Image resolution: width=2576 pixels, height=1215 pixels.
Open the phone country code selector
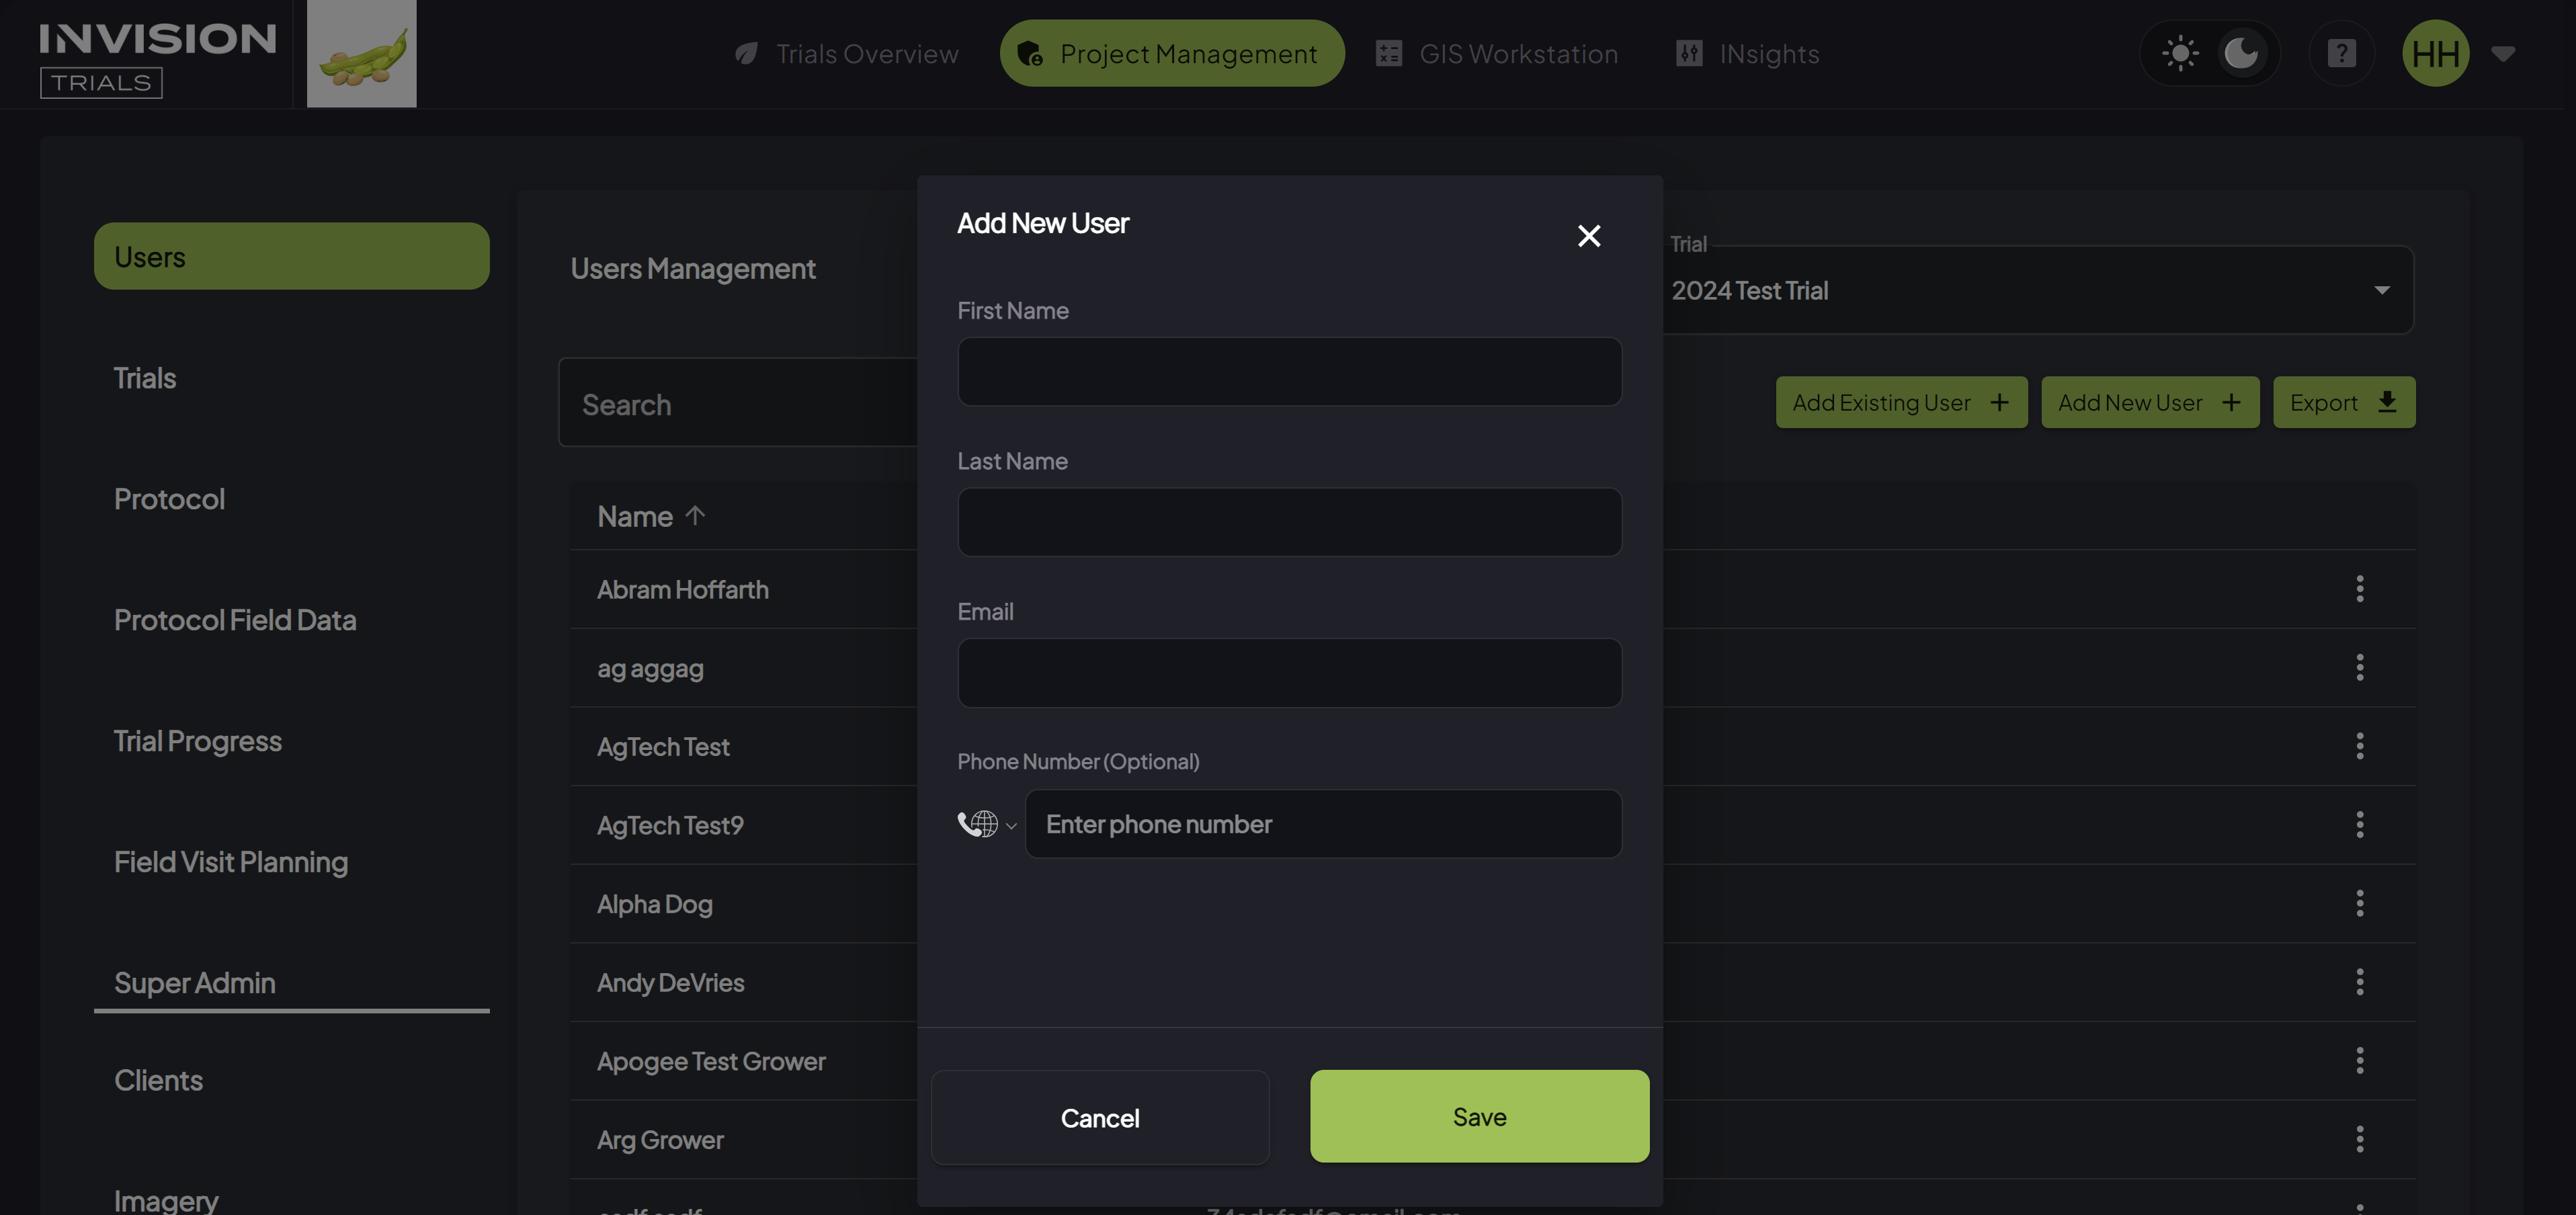point(986,824)
